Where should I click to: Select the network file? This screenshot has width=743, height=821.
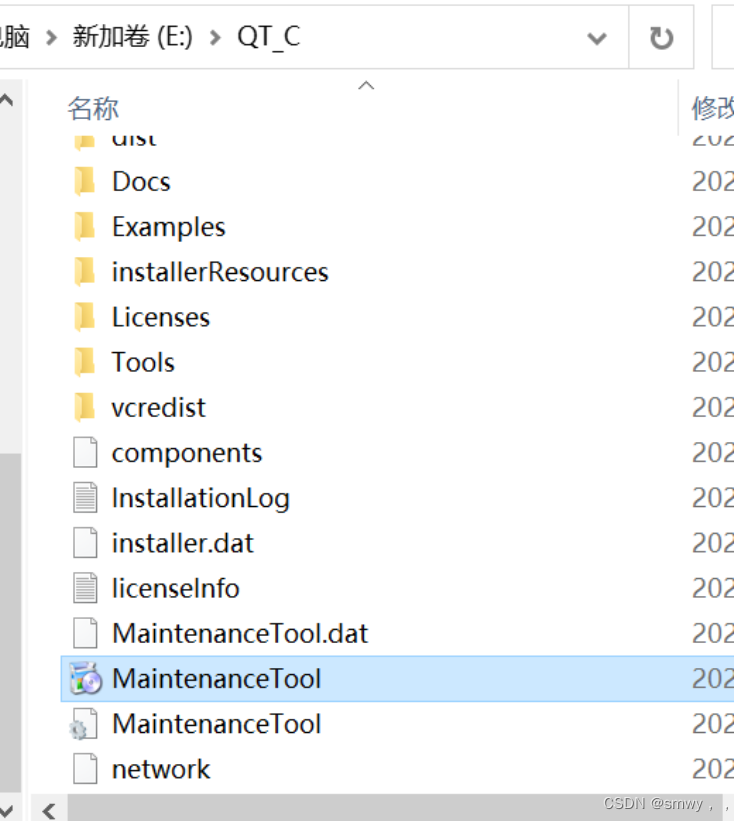click(159, 768)
